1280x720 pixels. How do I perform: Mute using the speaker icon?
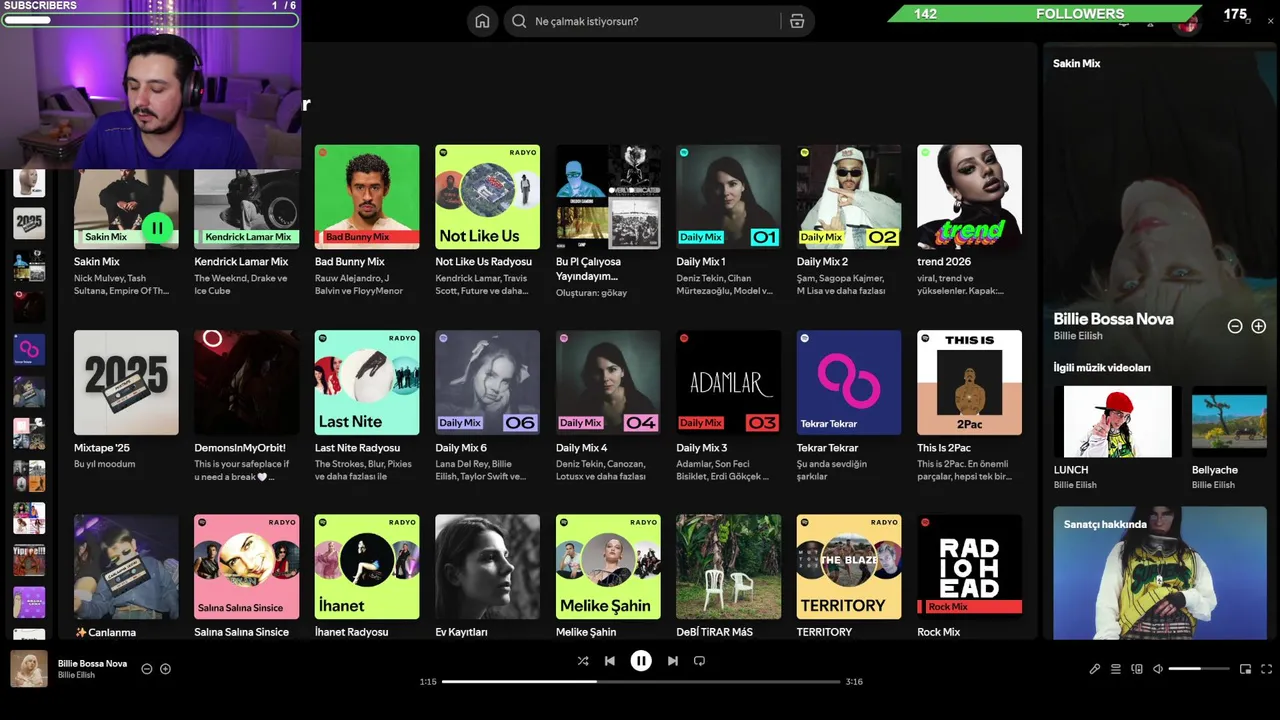click(1158, 669)
